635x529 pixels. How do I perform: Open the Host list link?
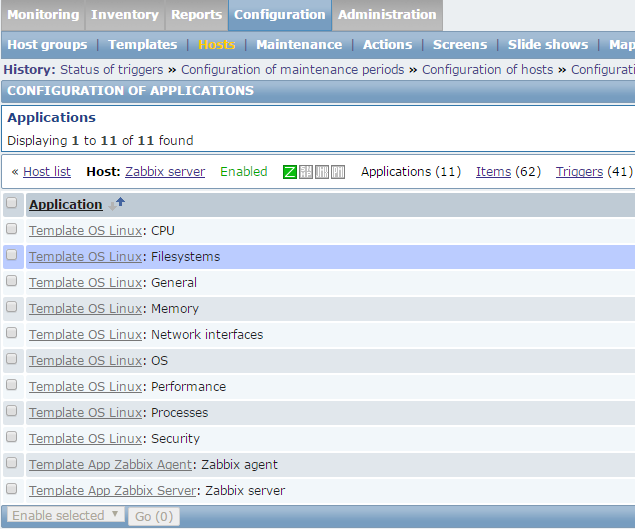[x=47, y=172]
